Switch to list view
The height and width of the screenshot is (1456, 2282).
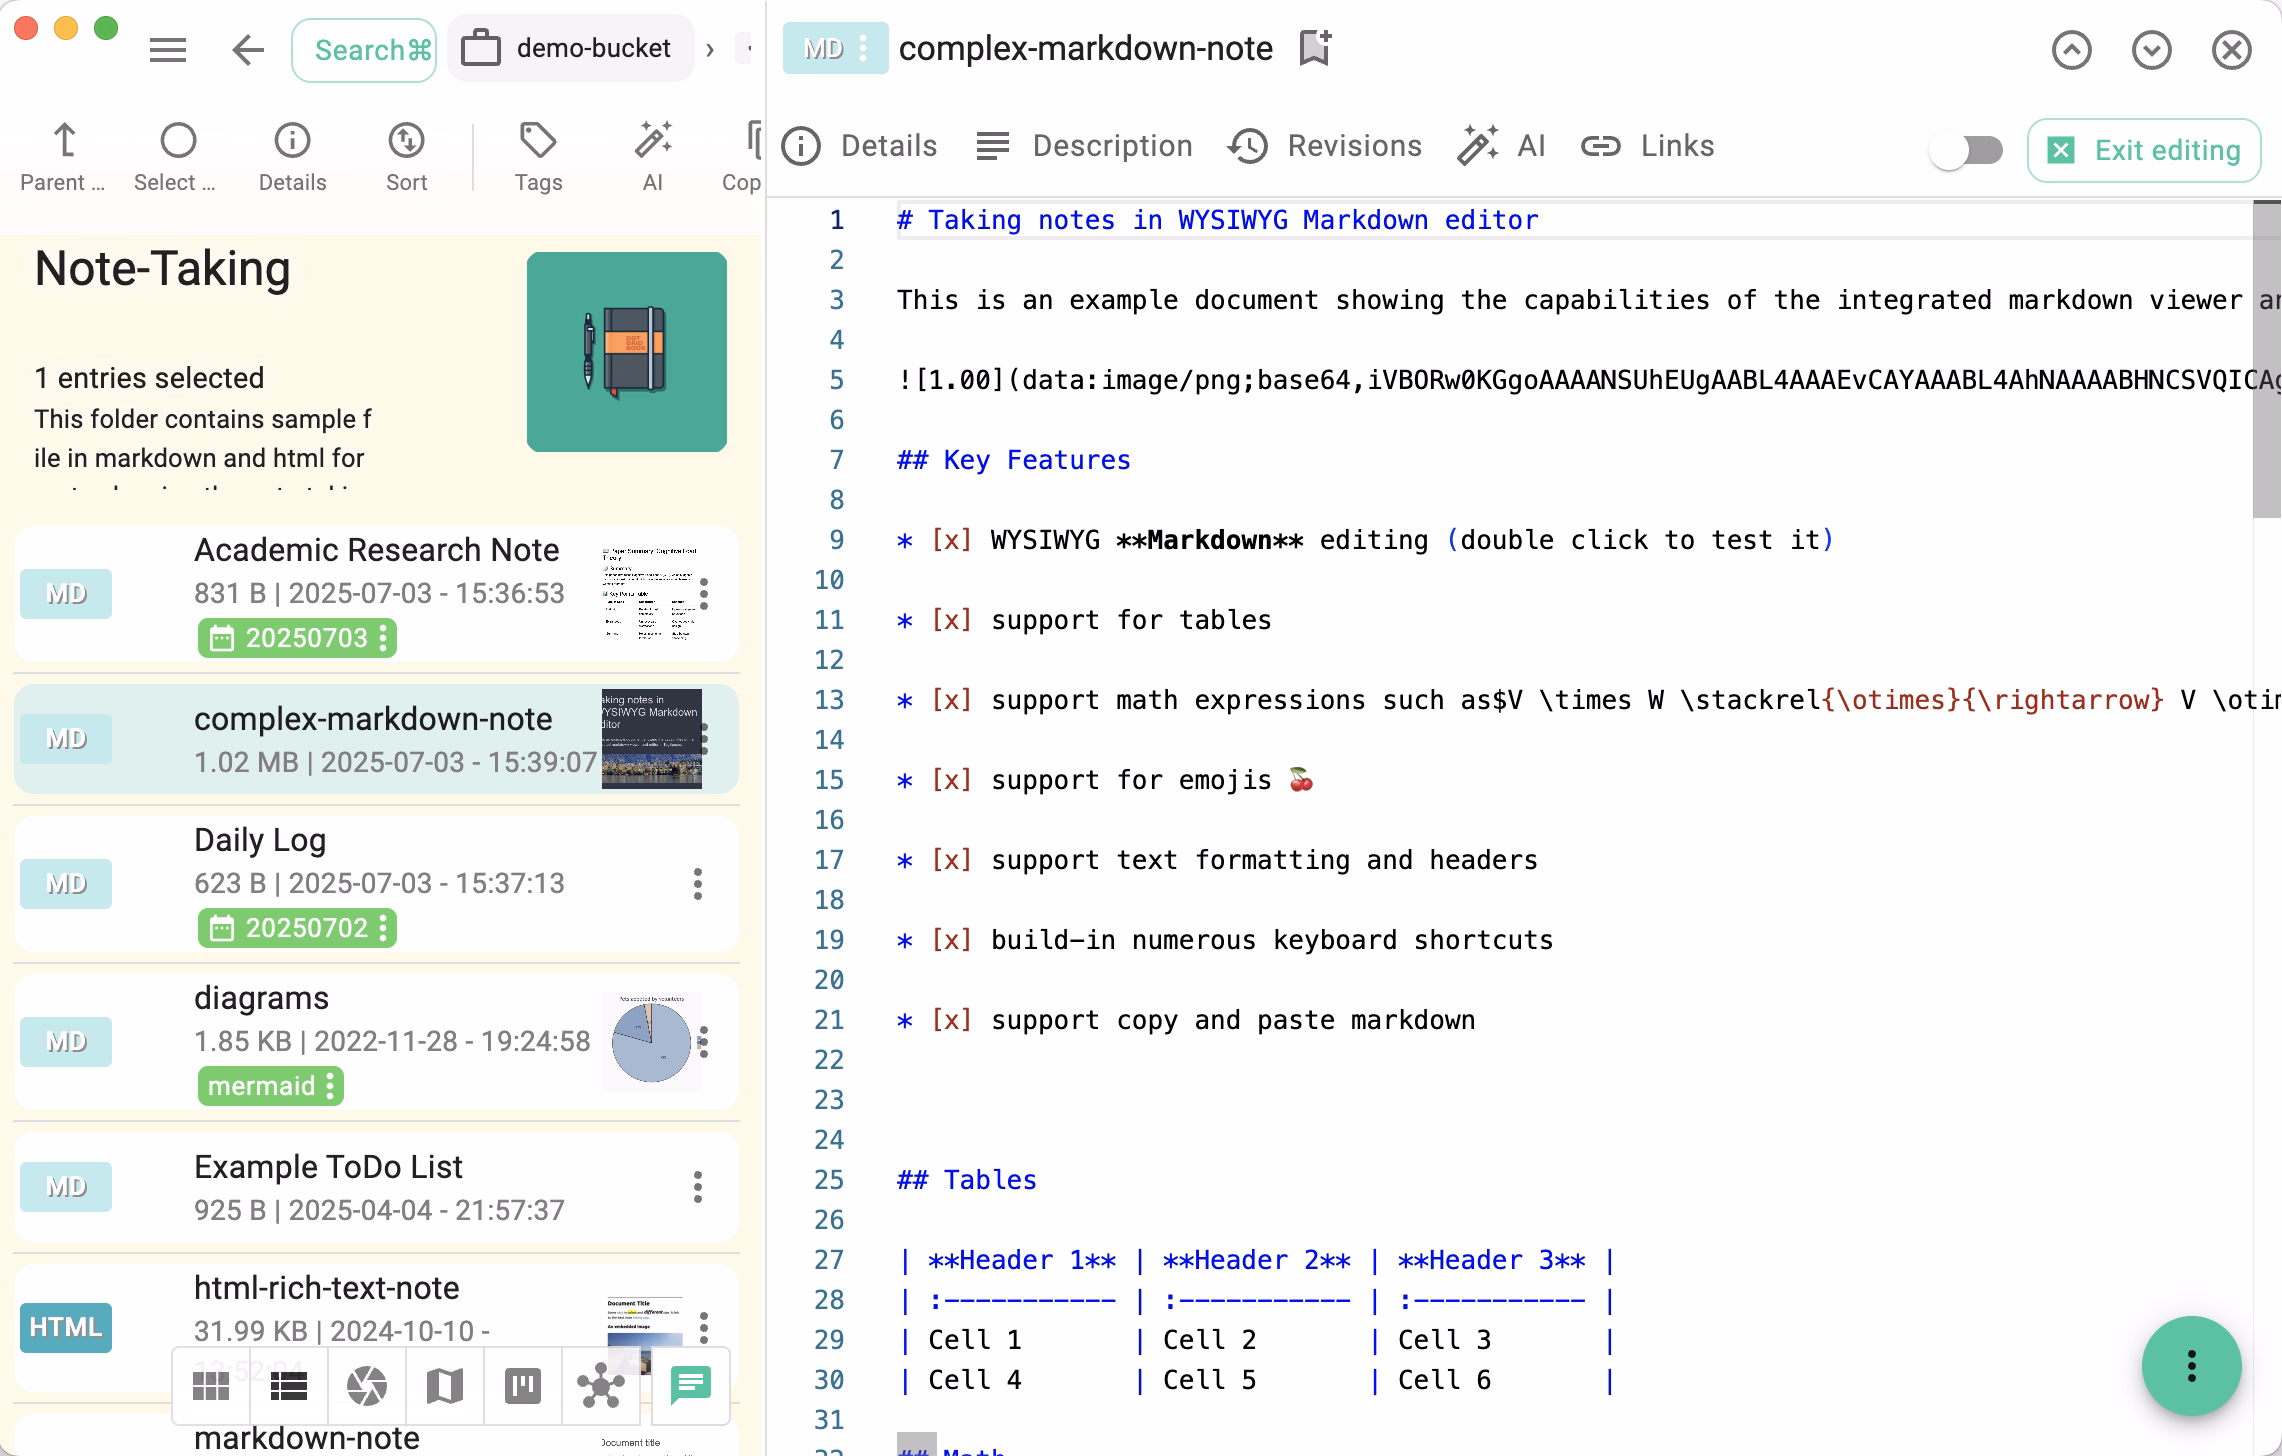[x=289, y=1387]
